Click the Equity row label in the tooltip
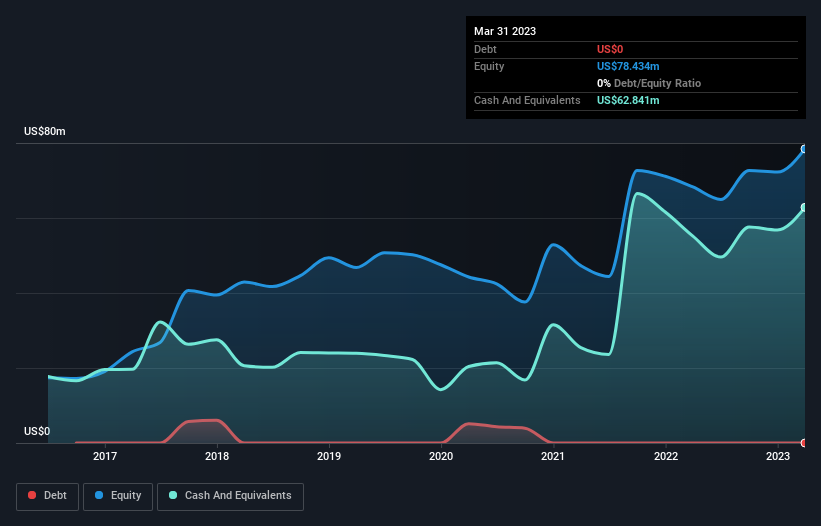821x526 pixels. tap(489, 66)
